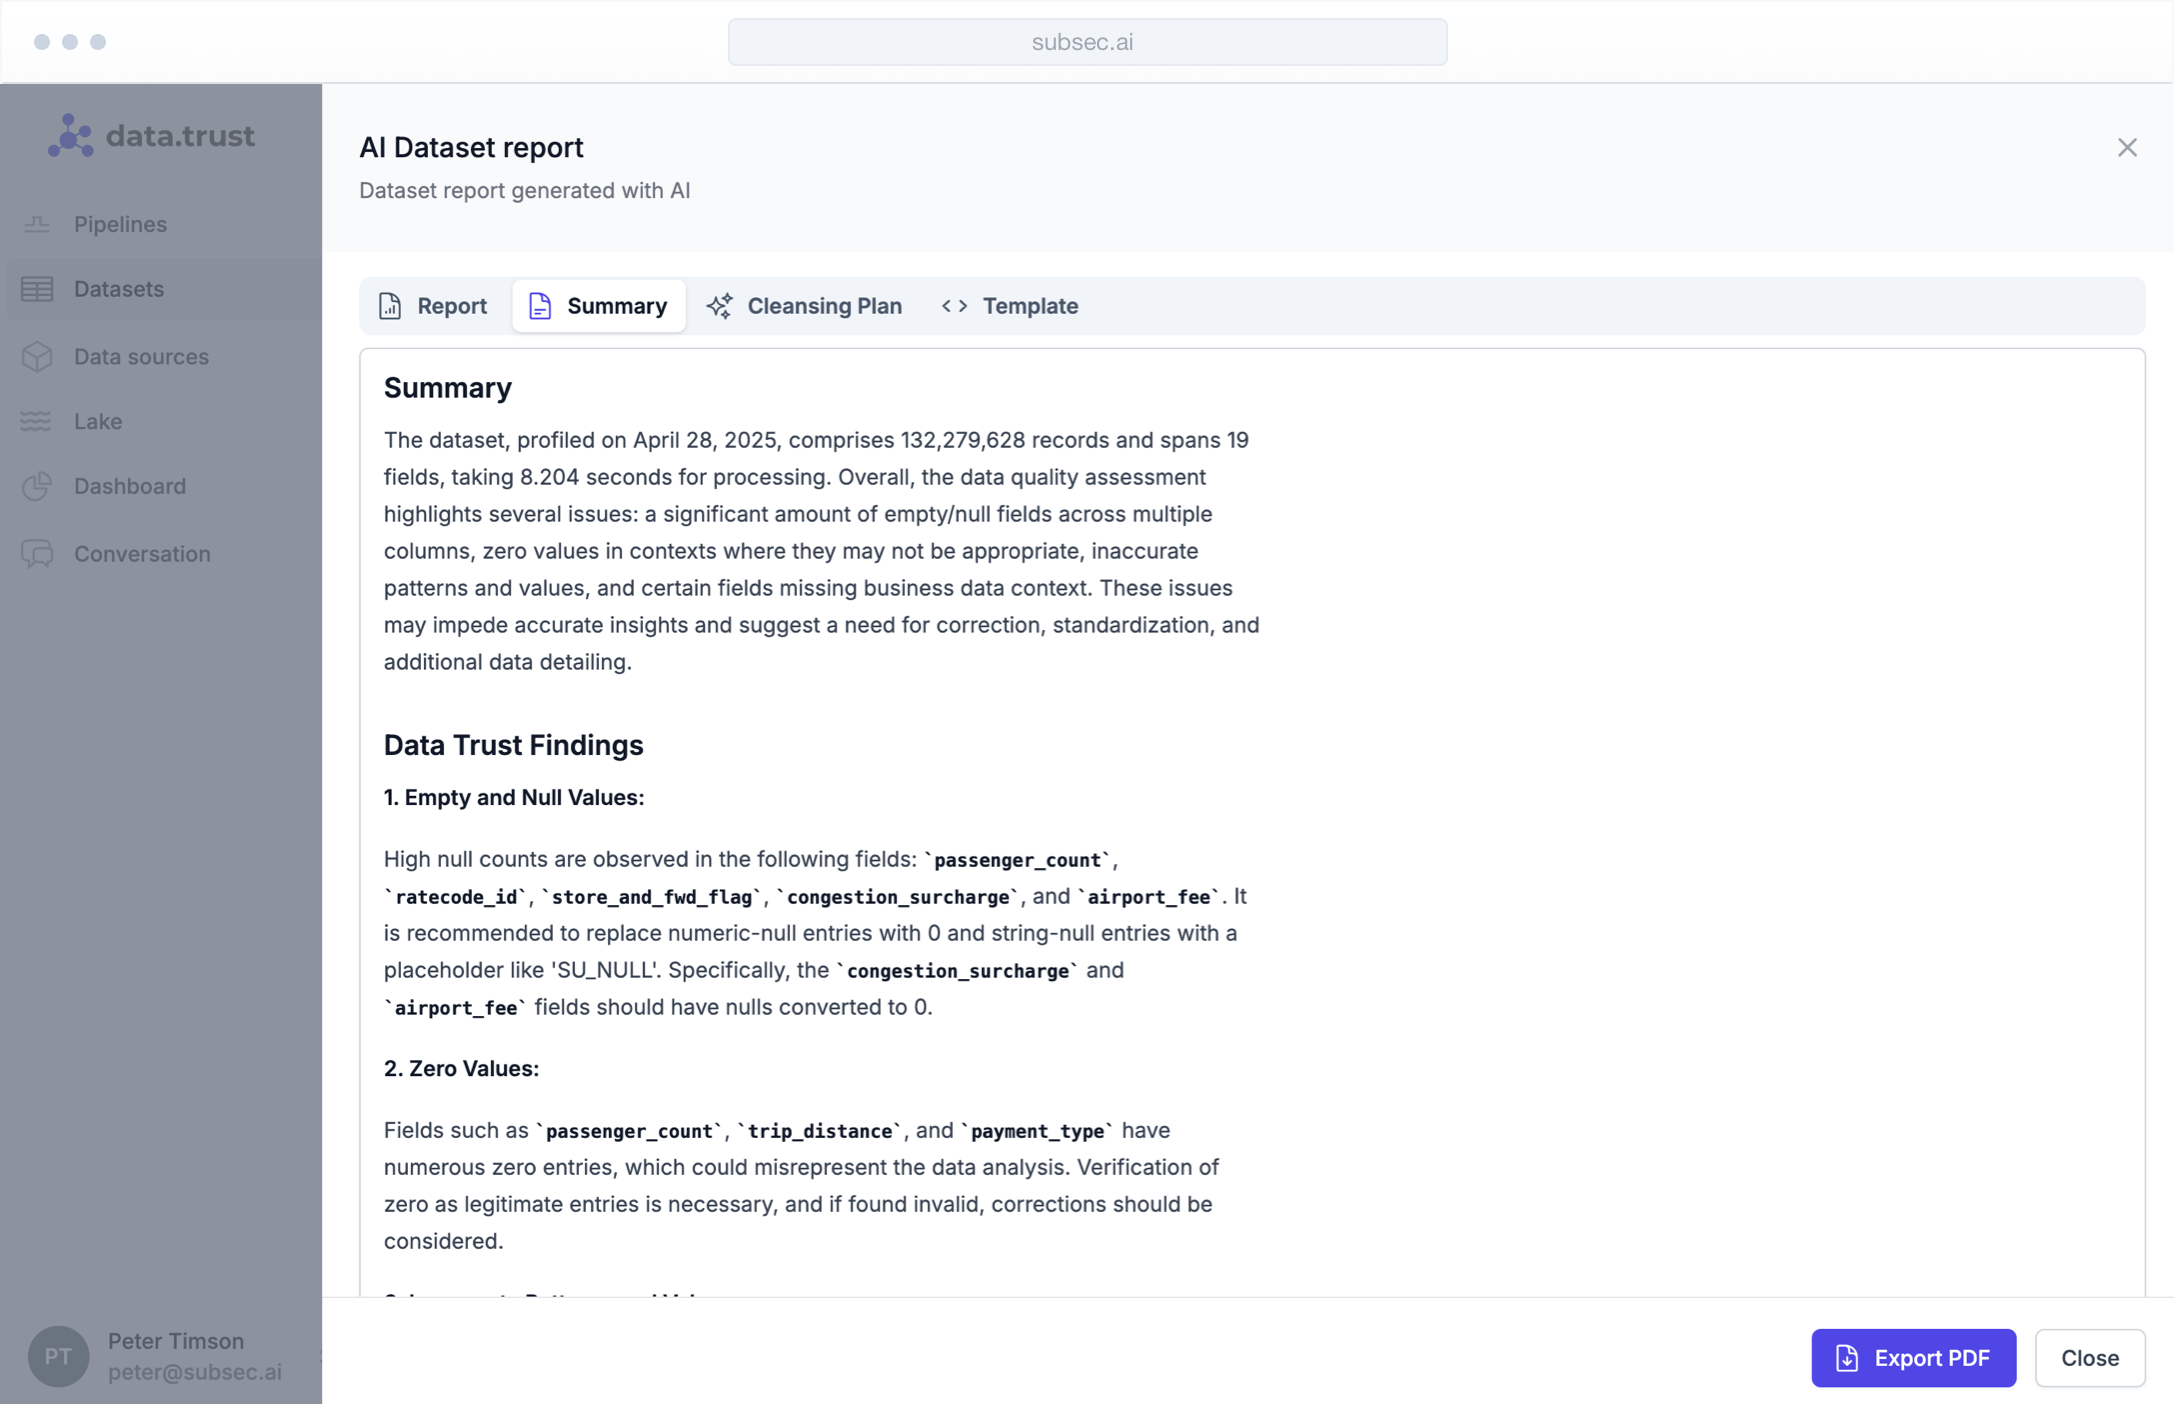Click the subsec.ai address bar
Viewport: 2174px width, 1404px height.
[1087, 42]
